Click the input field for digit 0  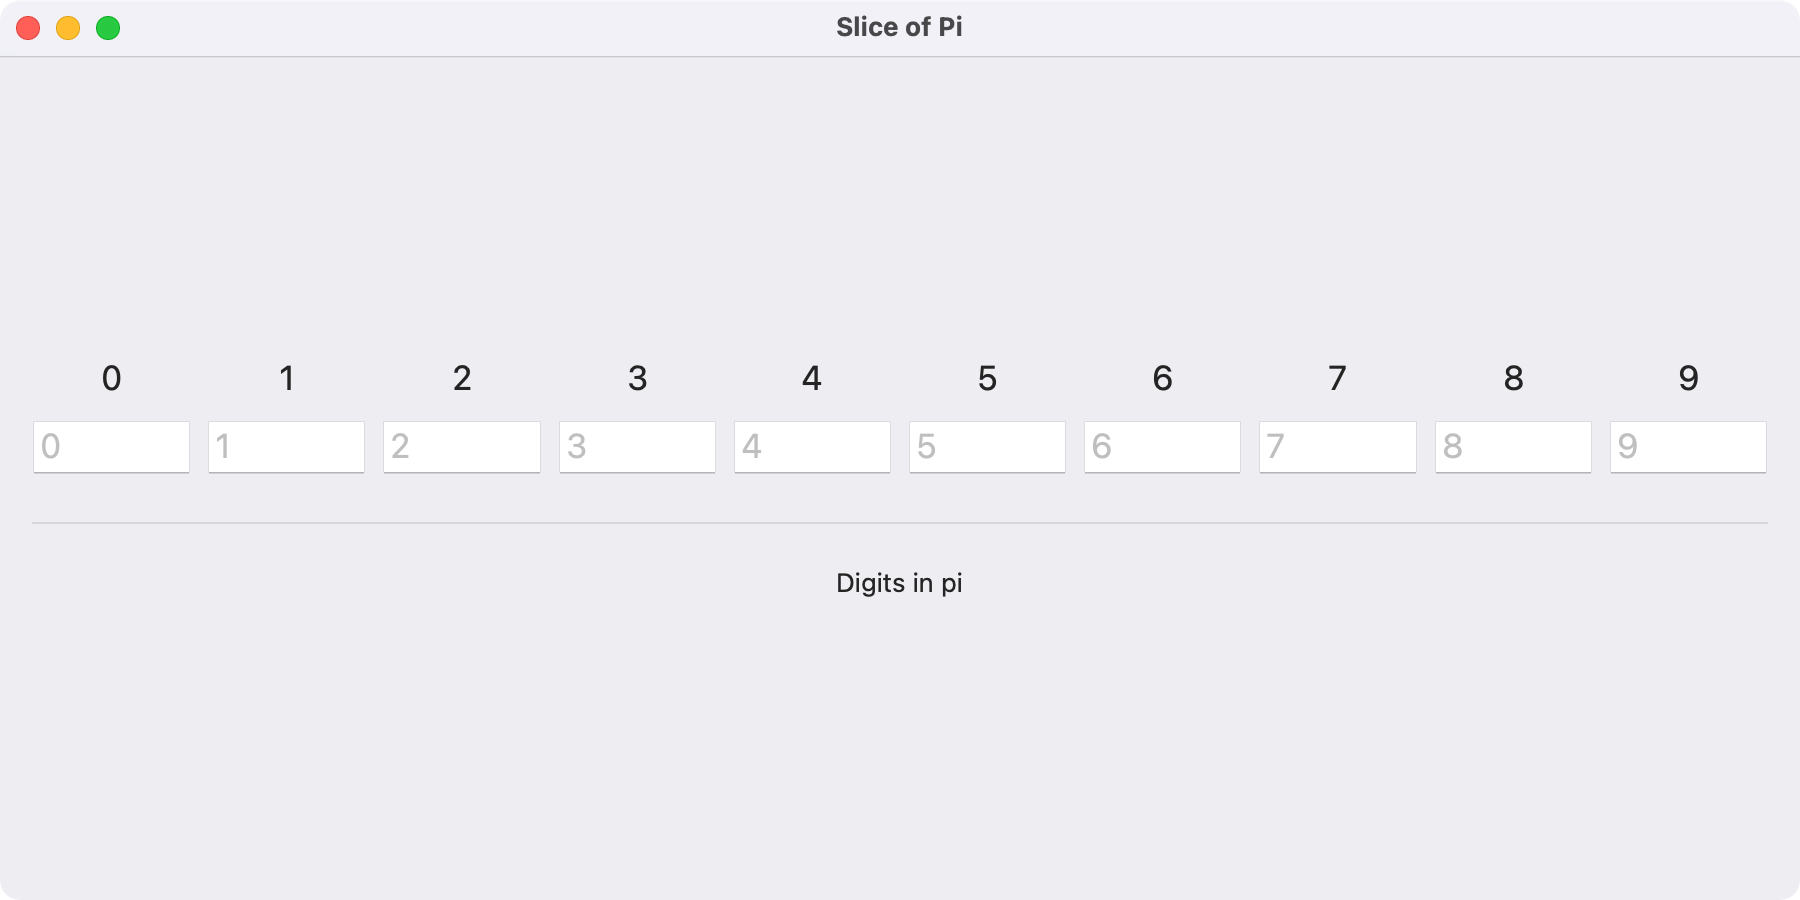pos(111,446)
